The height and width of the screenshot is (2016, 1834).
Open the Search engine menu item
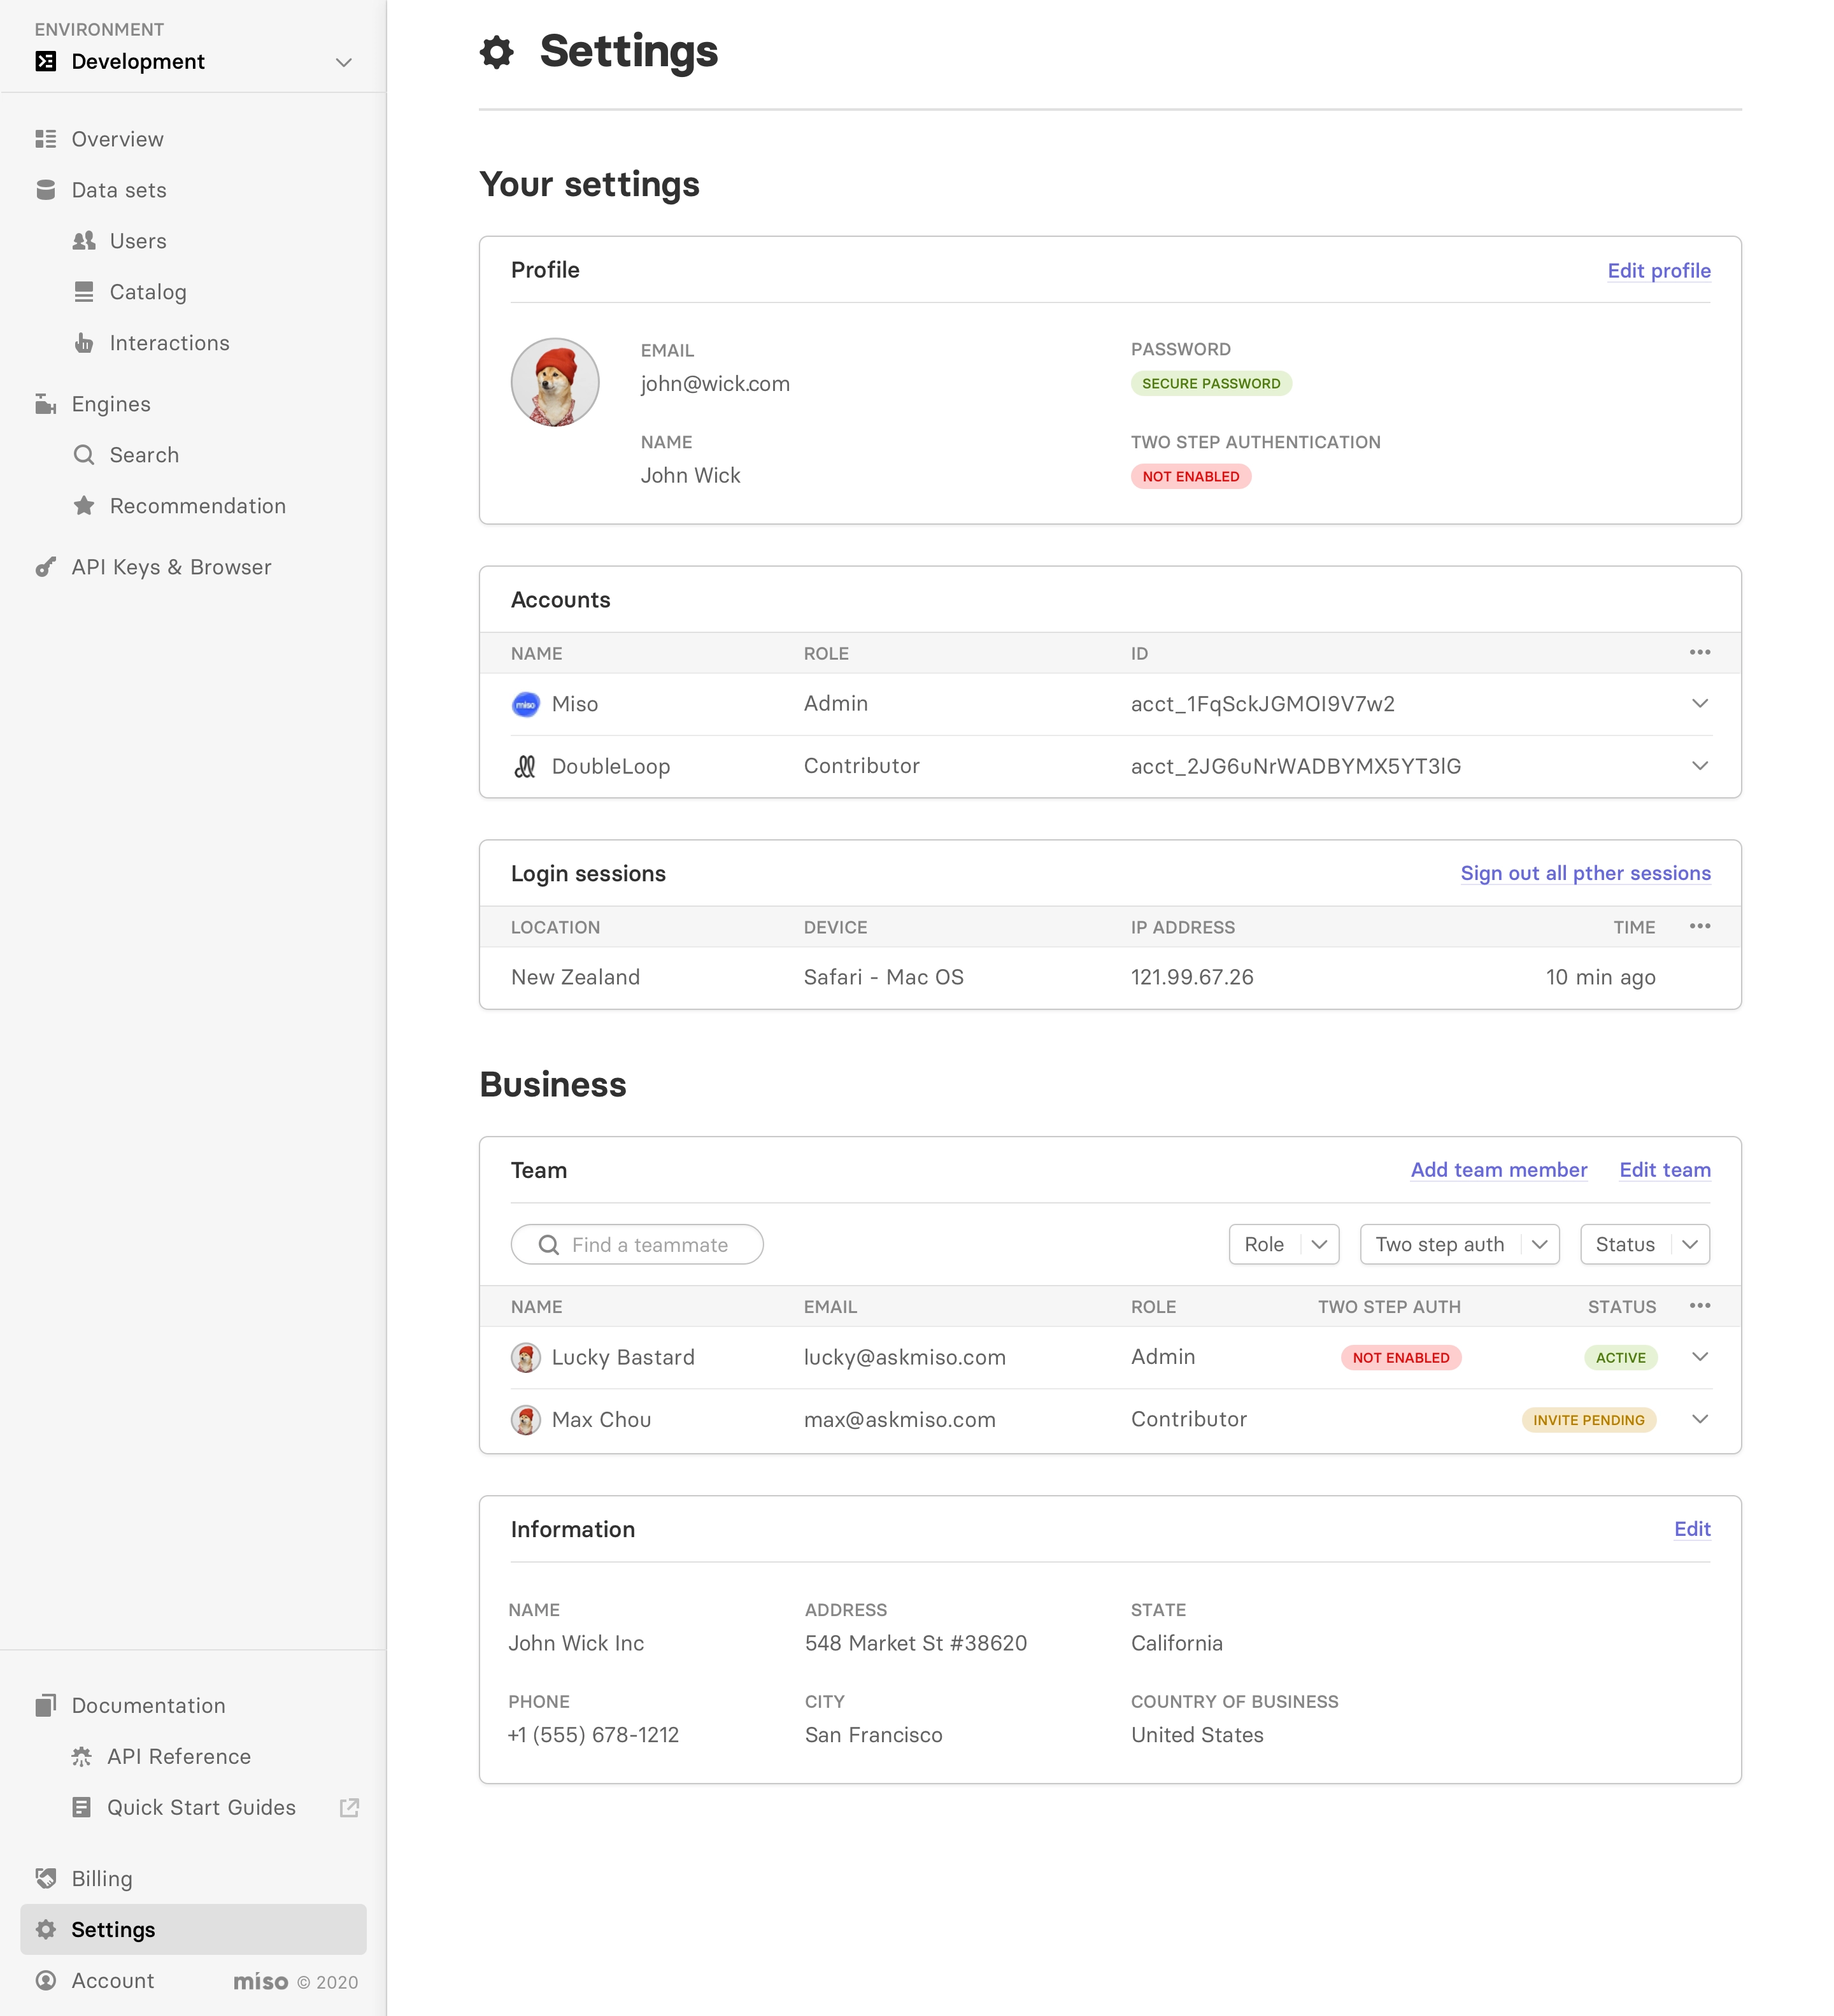tap(144, 455)
